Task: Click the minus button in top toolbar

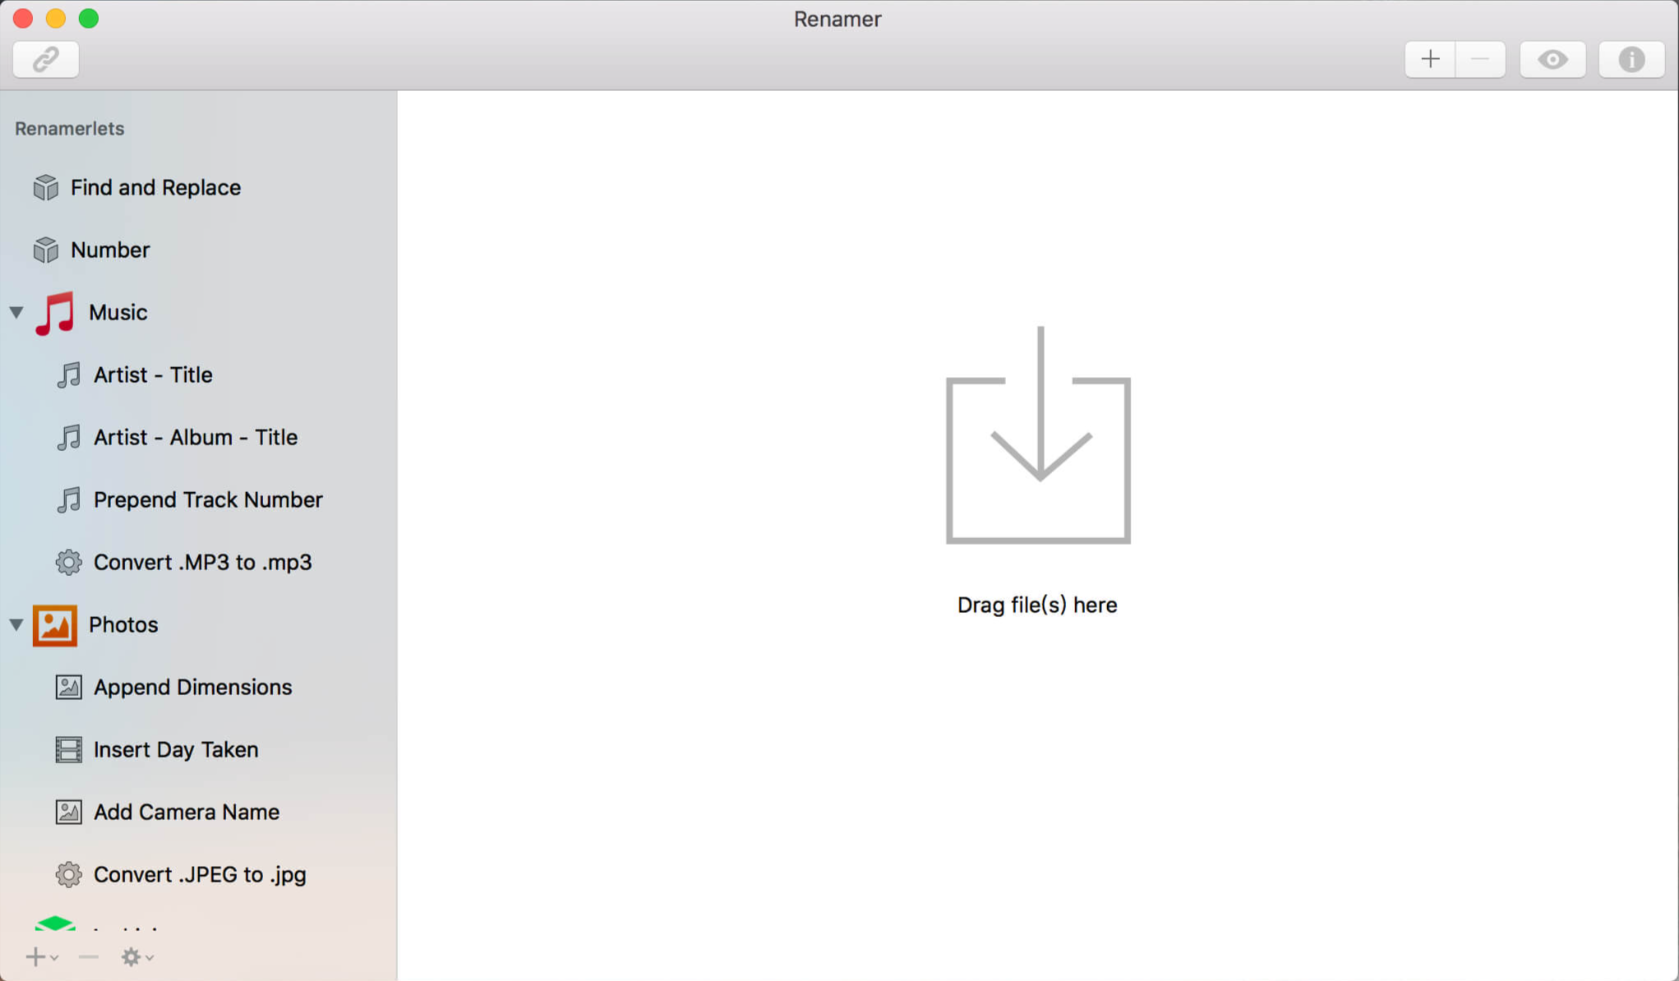Action: click(x=1480, y=60)
